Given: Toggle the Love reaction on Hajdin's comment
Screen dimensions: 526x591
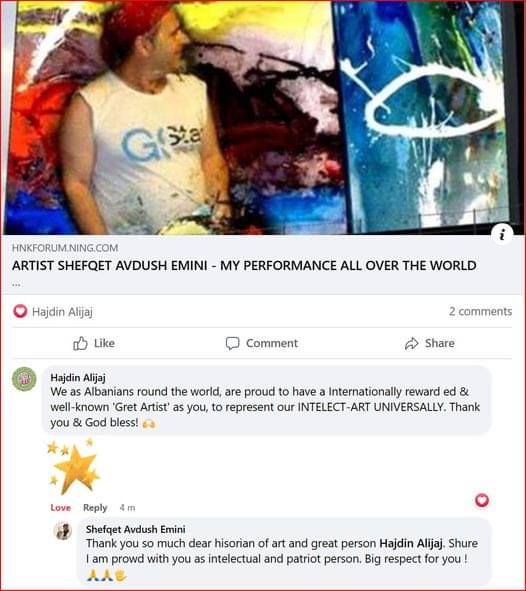Looking at the screenshot, I should 61,508.
